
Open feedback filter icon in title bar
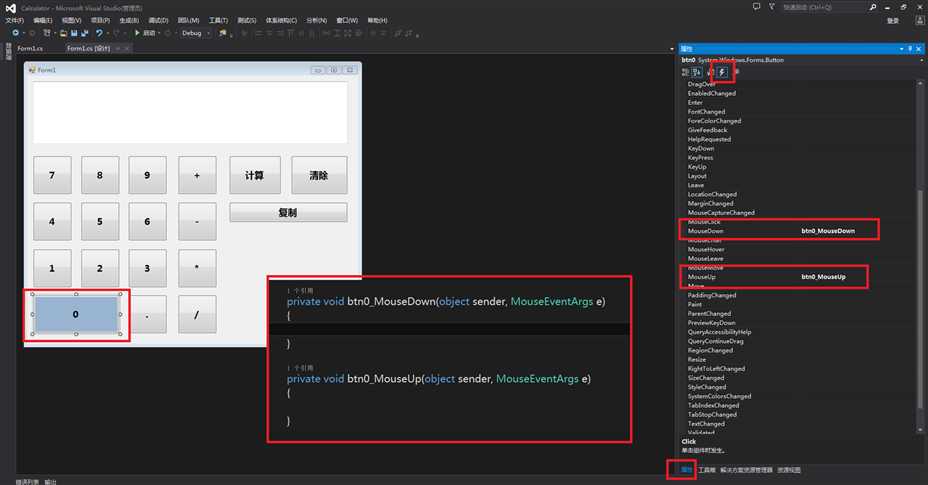(x=772, y=7)
